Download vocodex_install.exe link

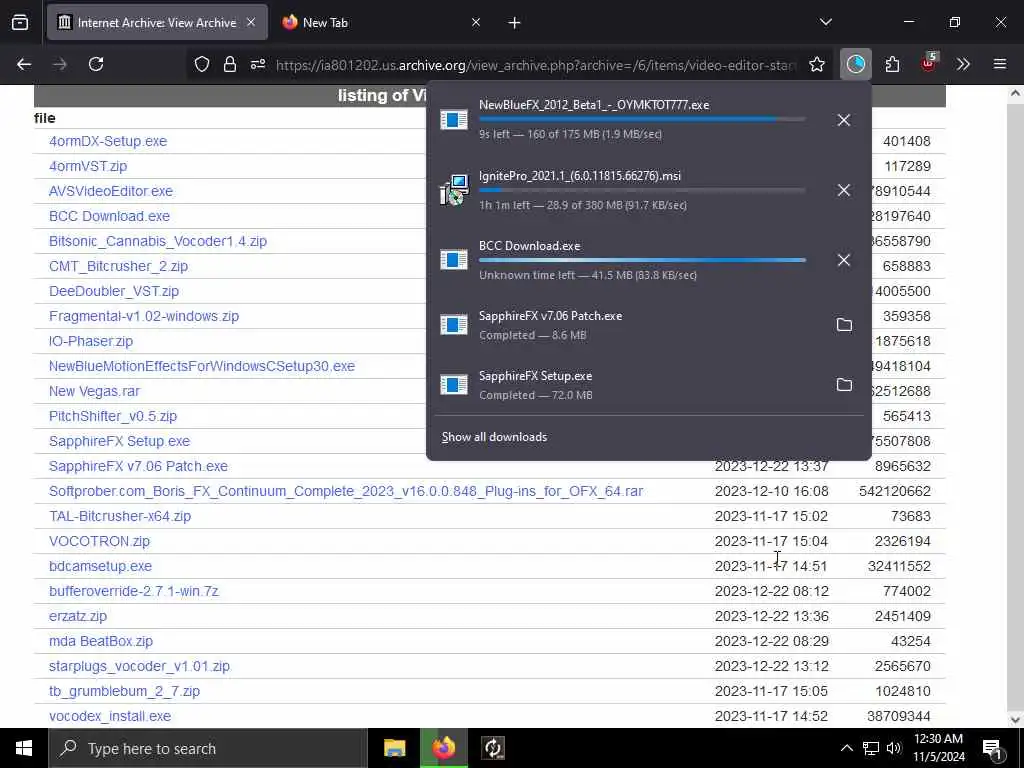(x=110, y=716)
